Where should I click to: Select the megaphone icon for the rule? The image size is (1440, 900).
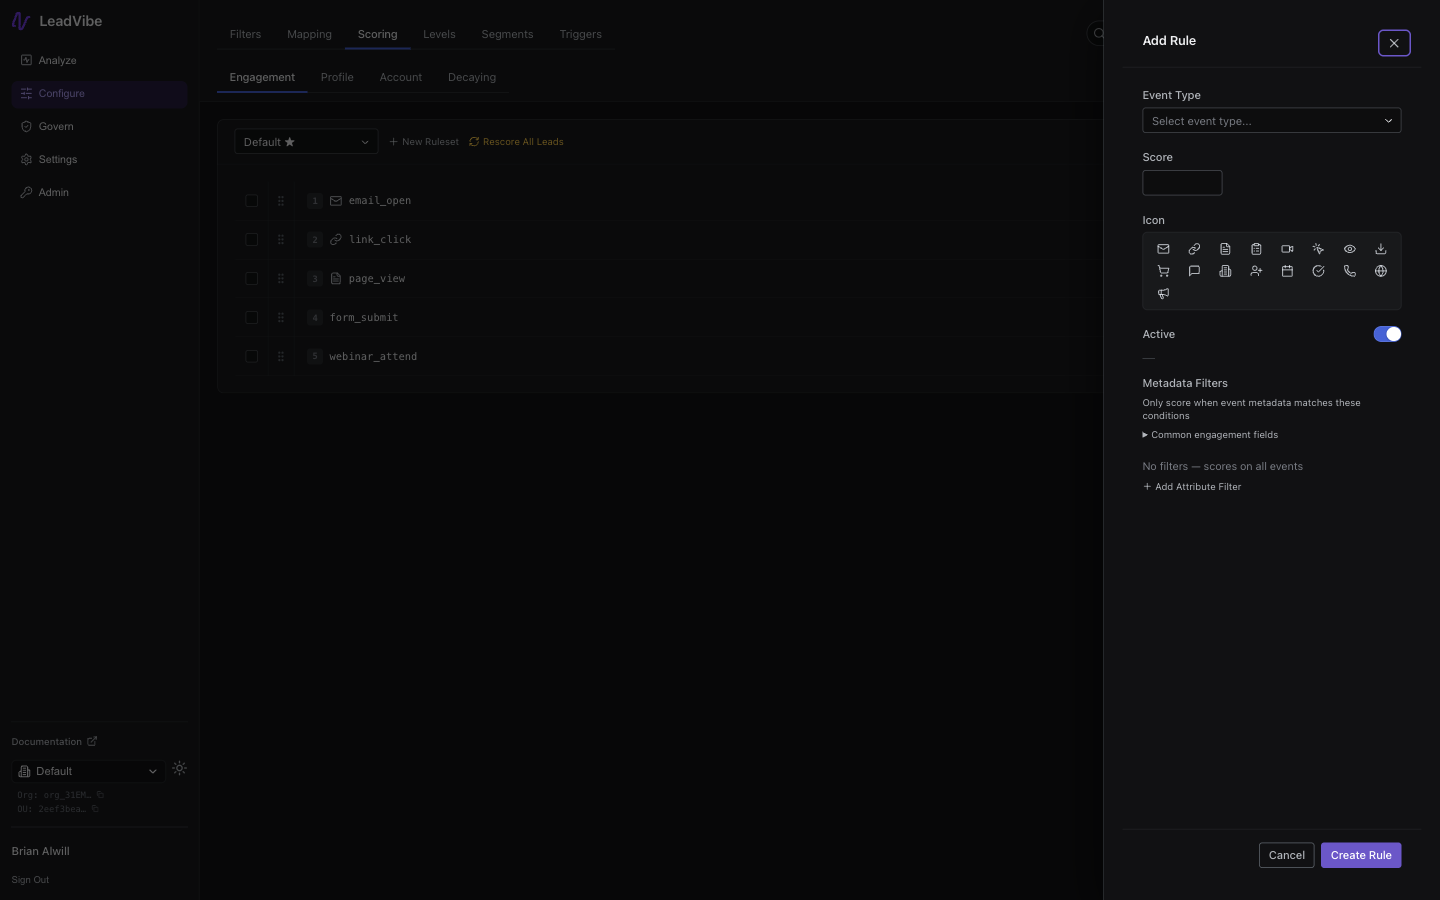click(x=1163, y=293)
